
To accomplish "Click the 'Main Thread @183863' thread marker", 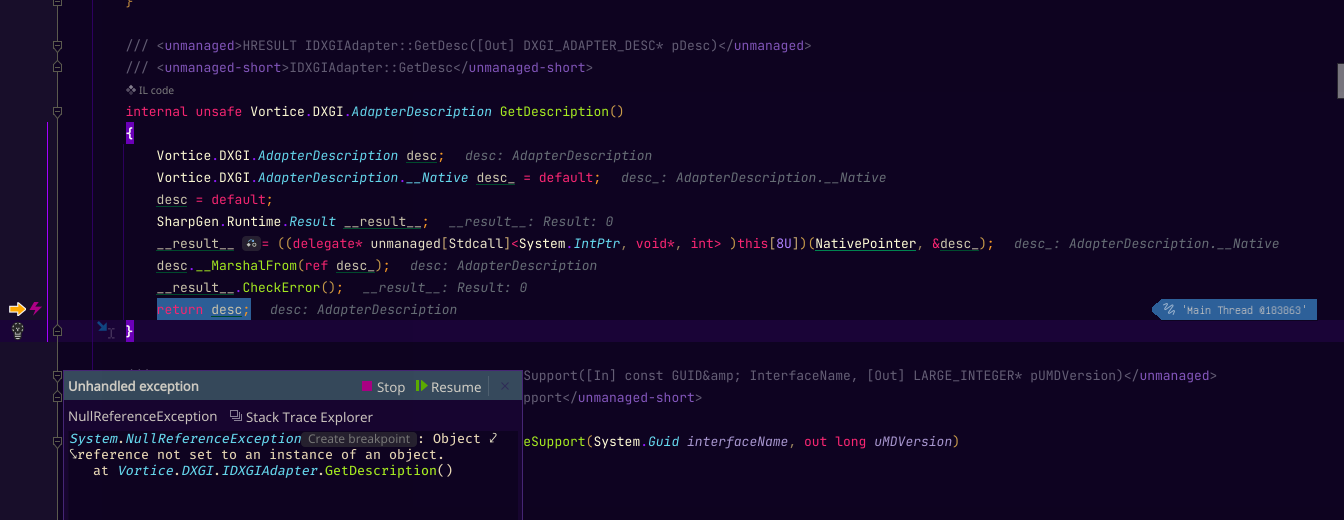I will coord(1236,310).
